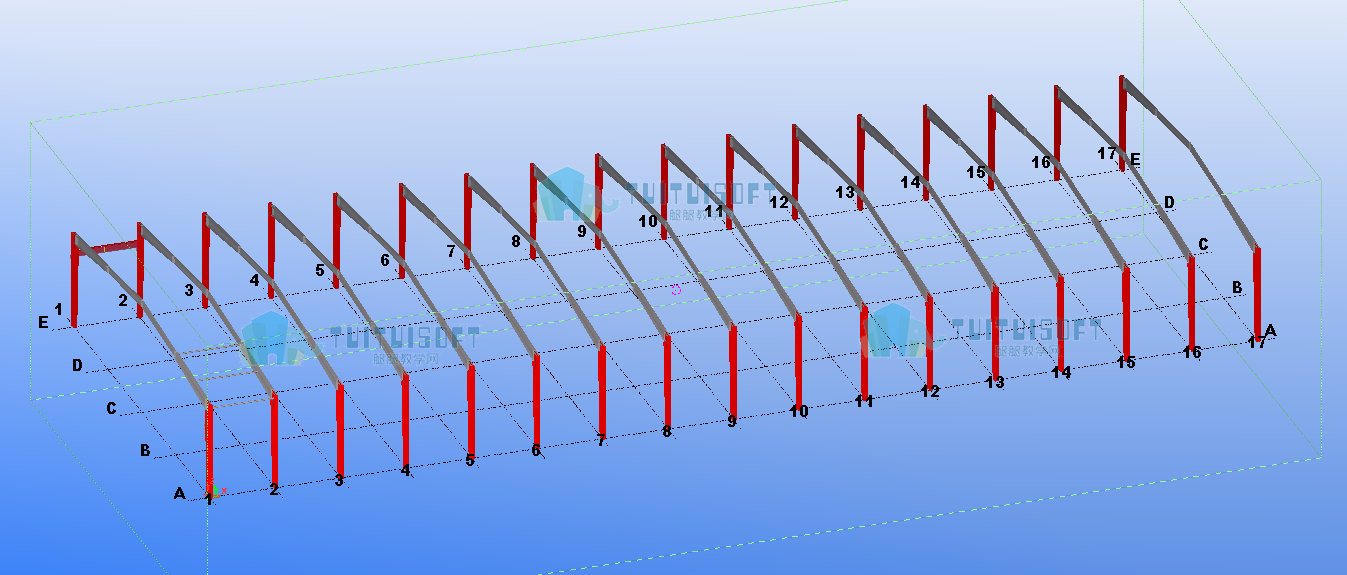Select the rear red column at grid E-1

[74, 279]
